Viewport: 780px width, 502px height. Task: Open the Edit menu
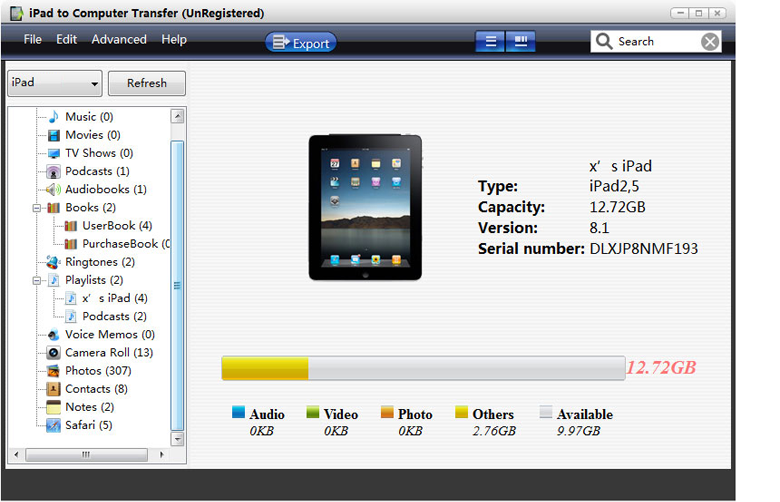tap(66, 39)
